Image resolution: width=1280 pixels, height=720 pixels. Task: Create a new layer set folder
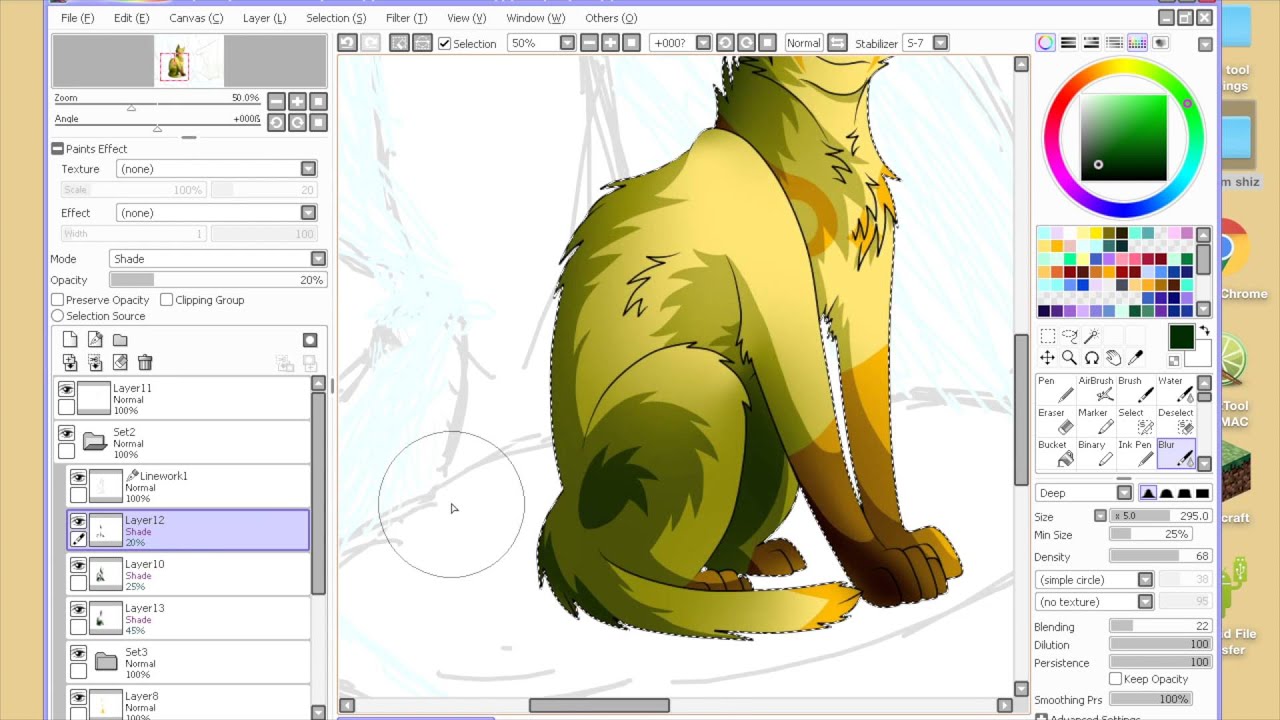[120, 340]
